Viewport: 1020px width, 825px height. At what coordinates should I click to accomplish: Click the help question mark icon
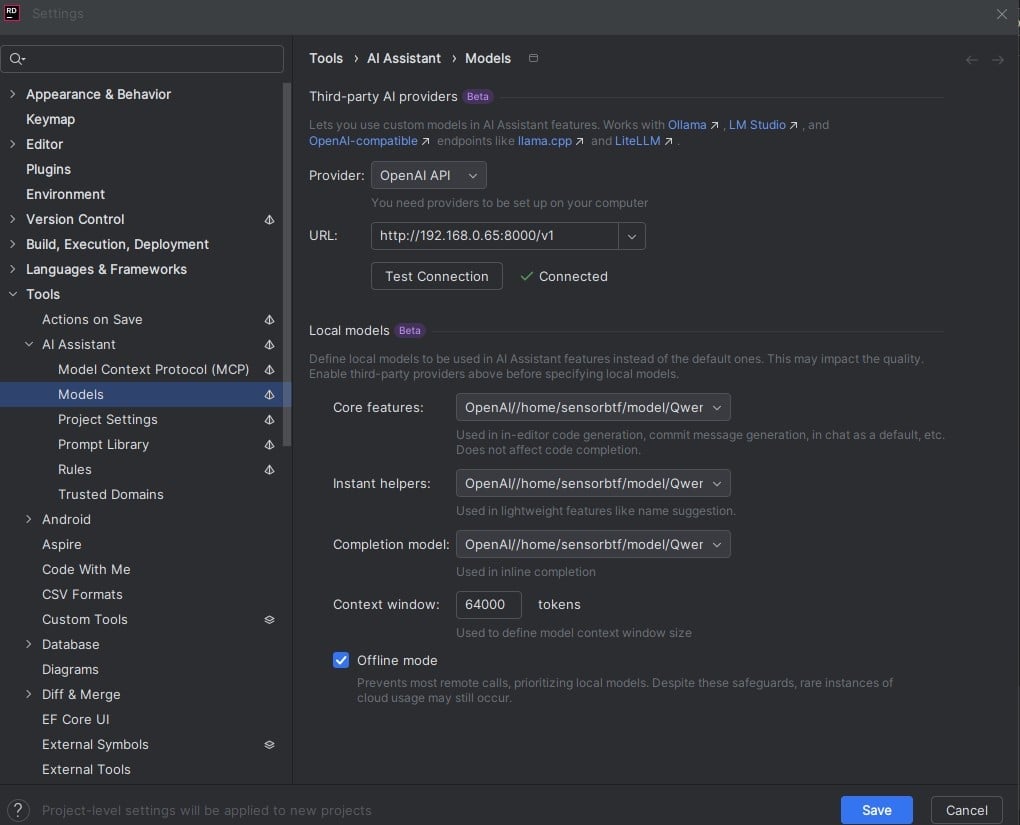pos(18,810)
